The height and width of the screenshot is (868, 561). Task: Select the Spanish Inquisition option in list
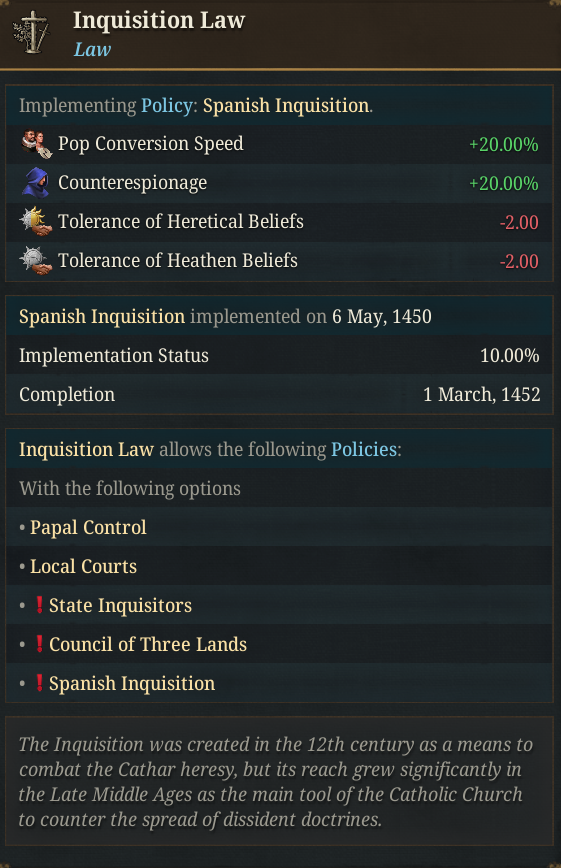click(132, 683)
